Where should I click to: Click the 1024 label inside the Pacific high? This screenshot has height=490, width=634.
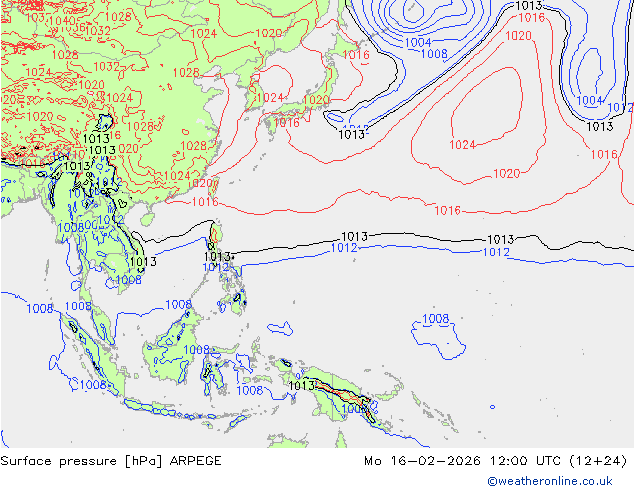(x=462, y=144)
